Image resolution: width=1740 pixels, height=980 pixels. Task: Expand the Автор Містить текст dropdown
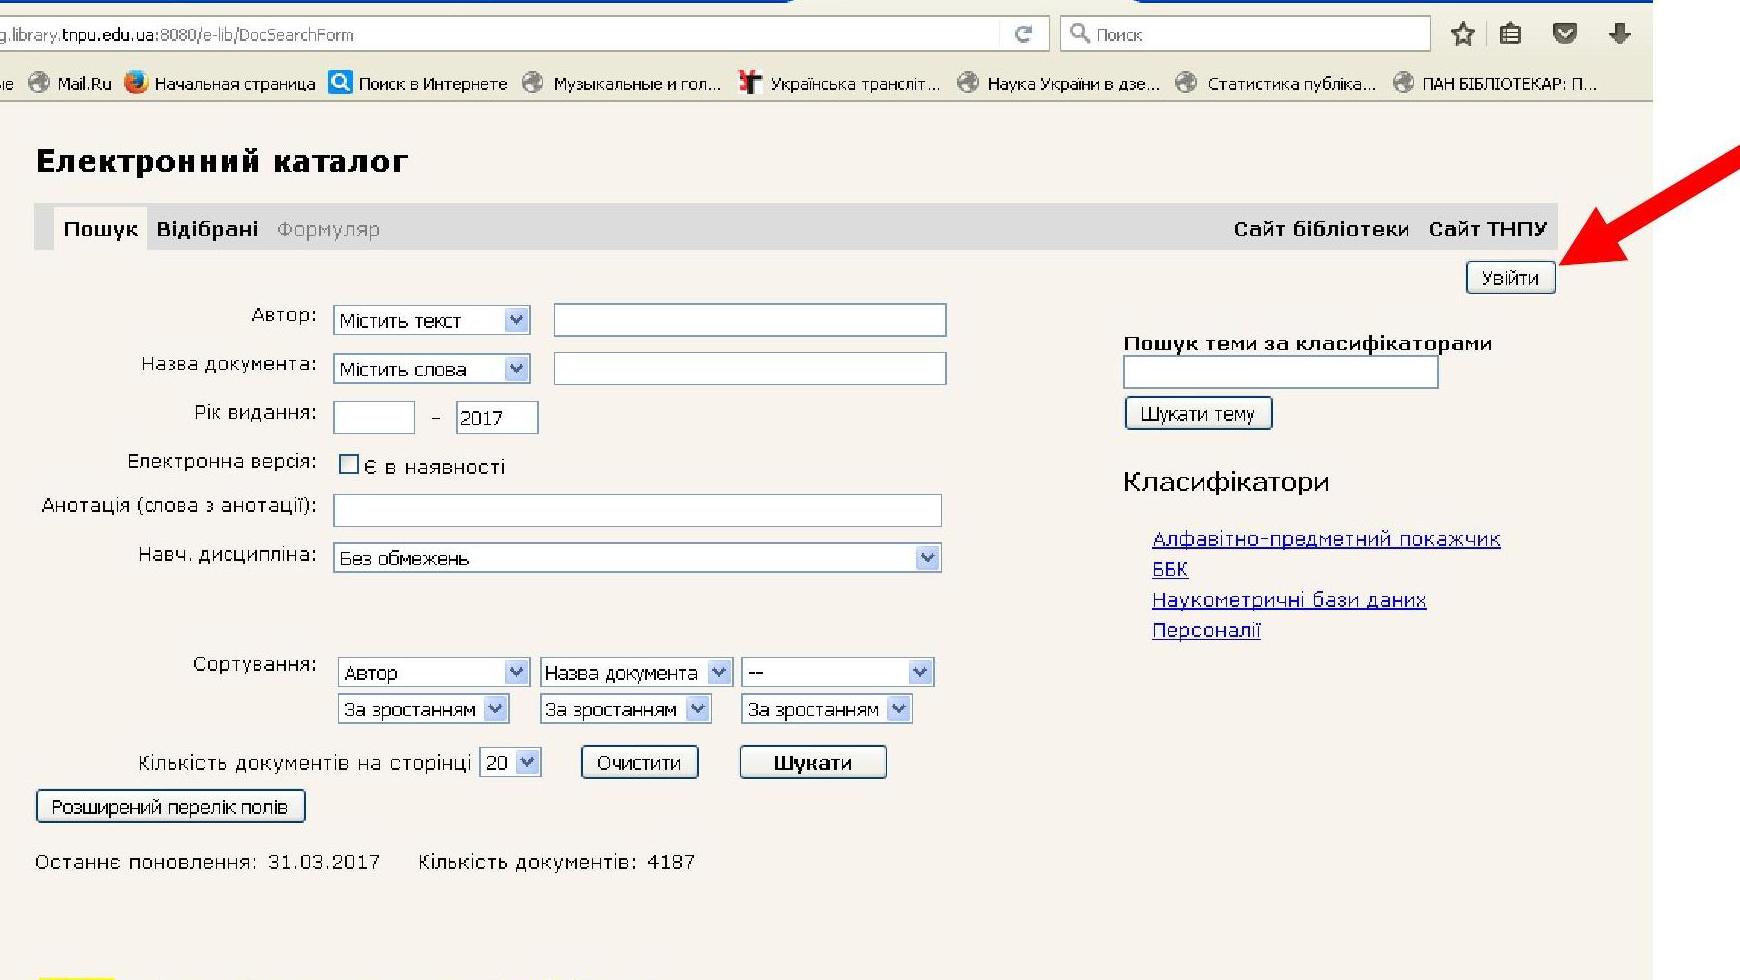[431, 320]
